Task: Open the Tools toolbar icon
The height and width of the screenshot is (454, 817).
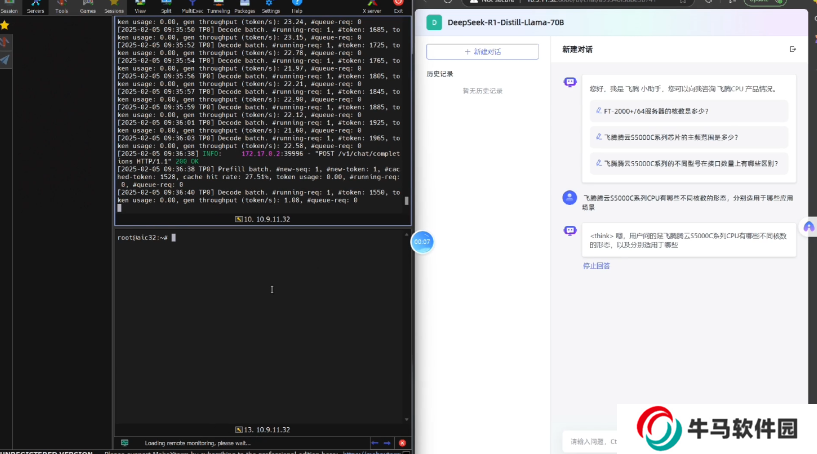Action: (x=62, y=6)
